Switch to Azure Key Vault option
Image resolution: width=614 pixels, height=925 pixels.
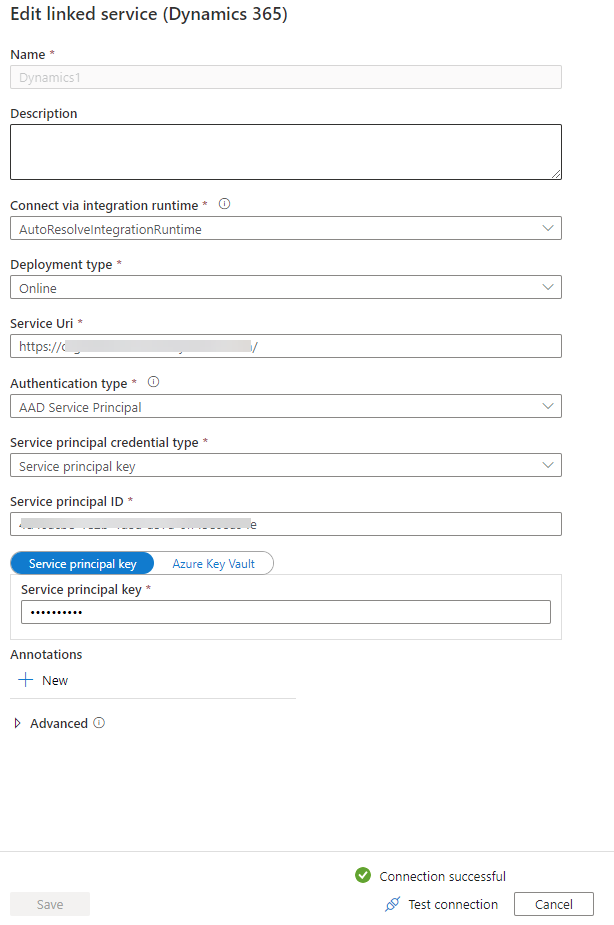pyautogui.click(x=214, y=563)
